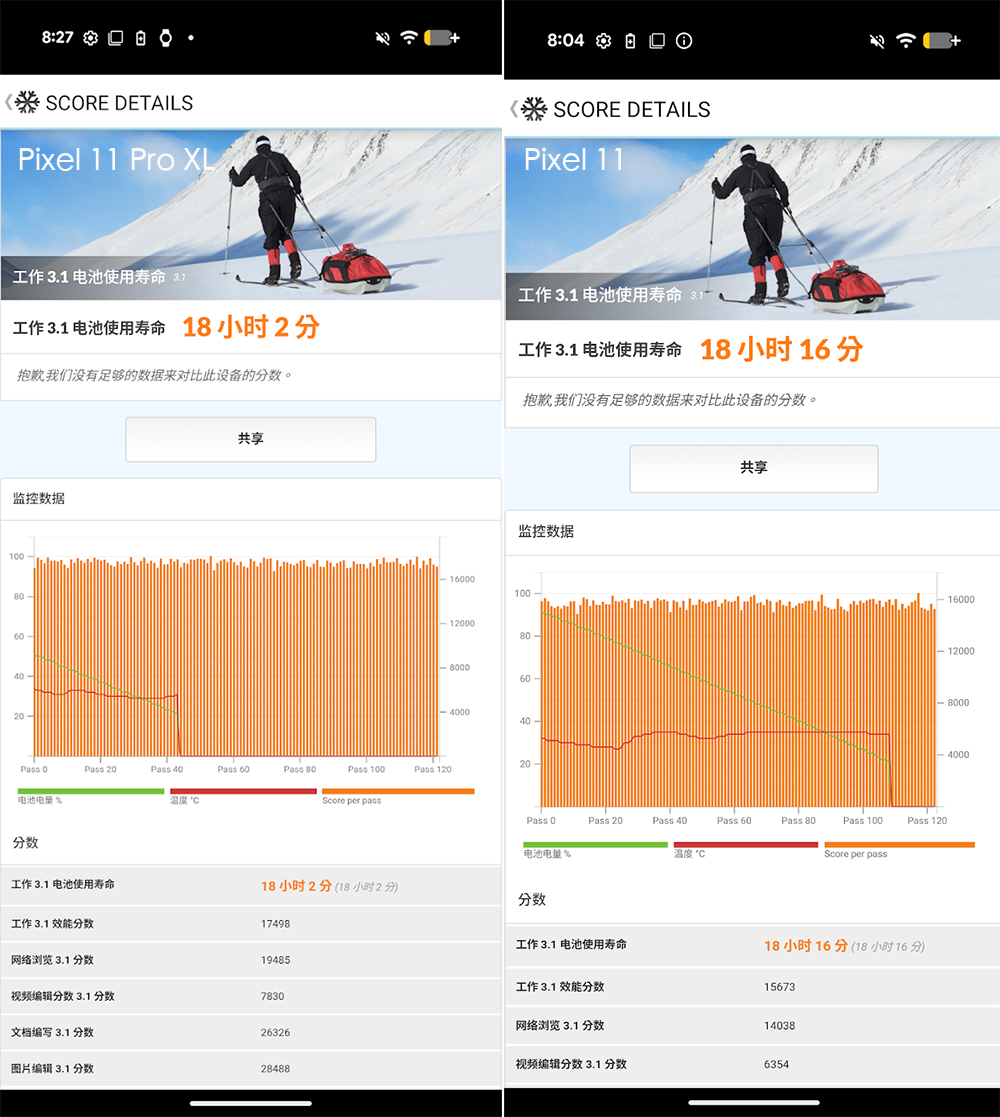
Task: Tap settings gear in the 8:04 status bar
Action: 603,41
